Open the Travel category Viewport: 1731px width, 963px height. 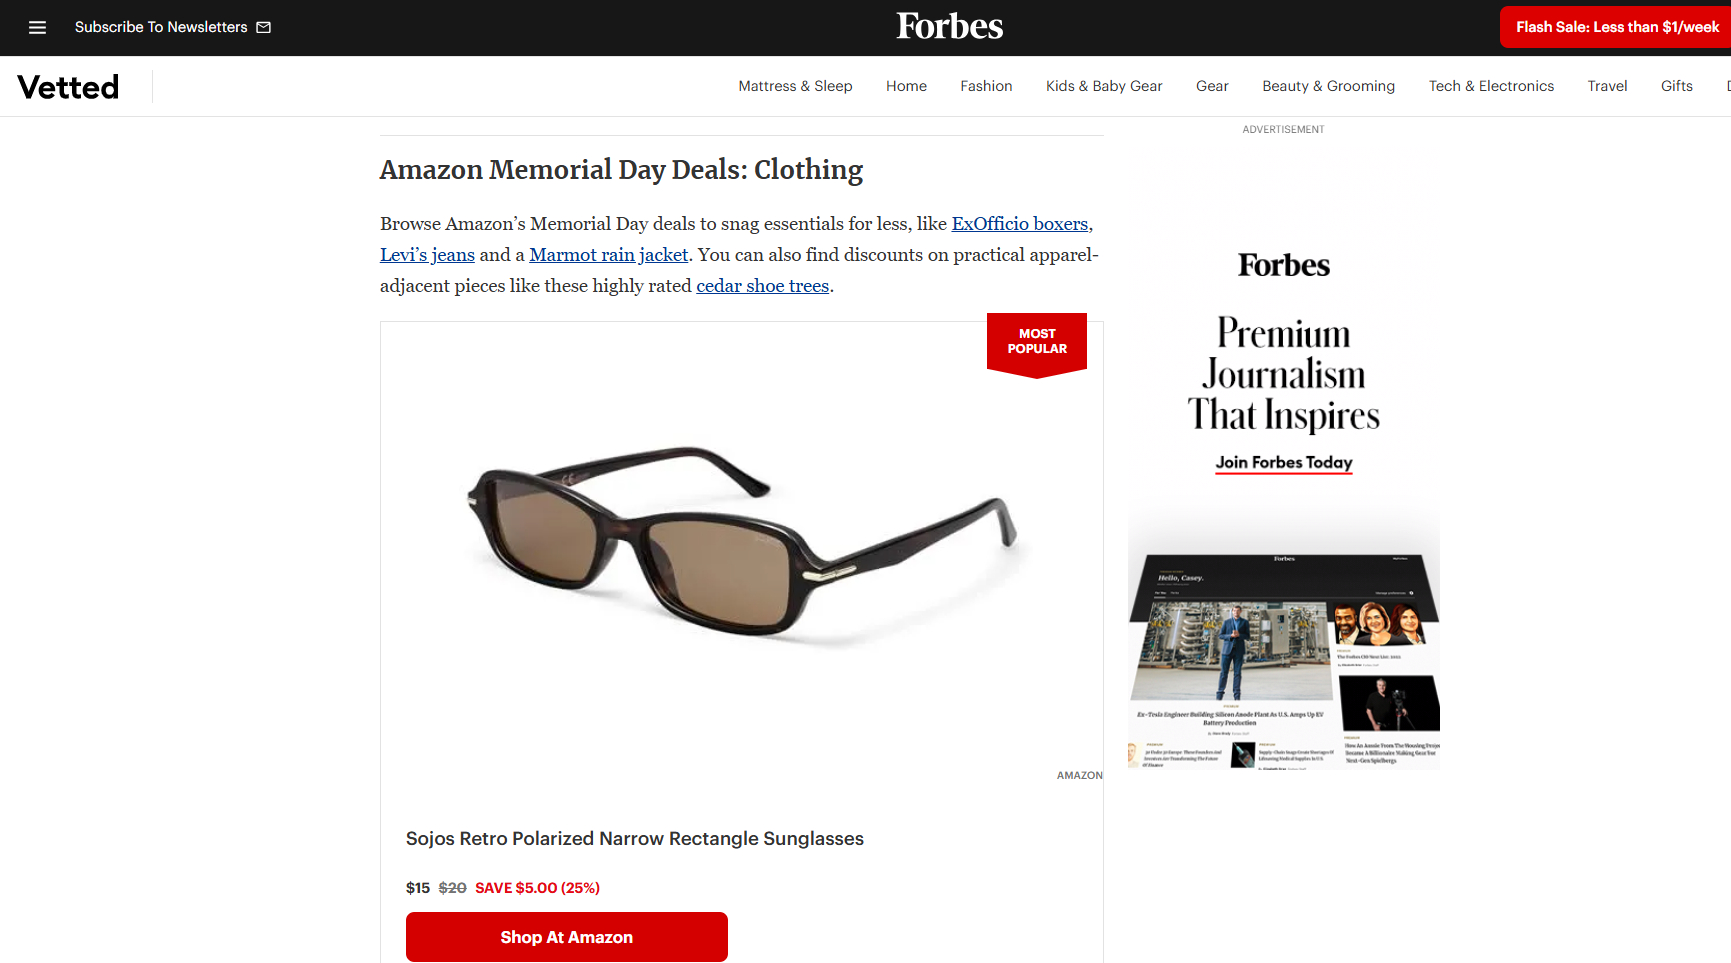1607,86
